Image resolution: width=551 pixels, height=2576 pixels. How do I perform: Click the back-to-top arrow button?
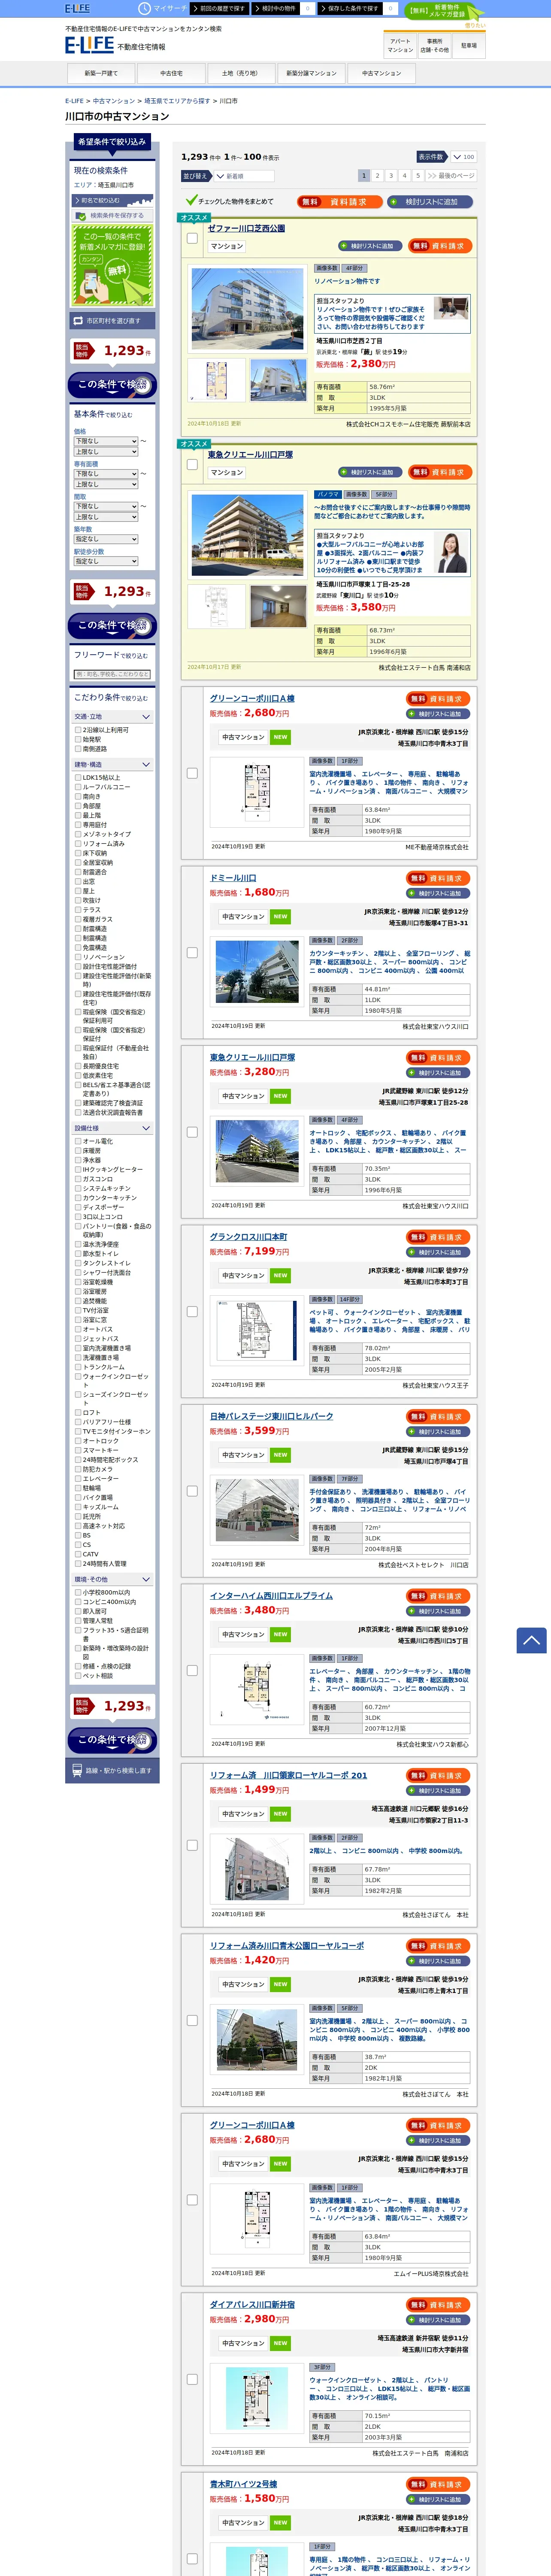[531, 1640]
